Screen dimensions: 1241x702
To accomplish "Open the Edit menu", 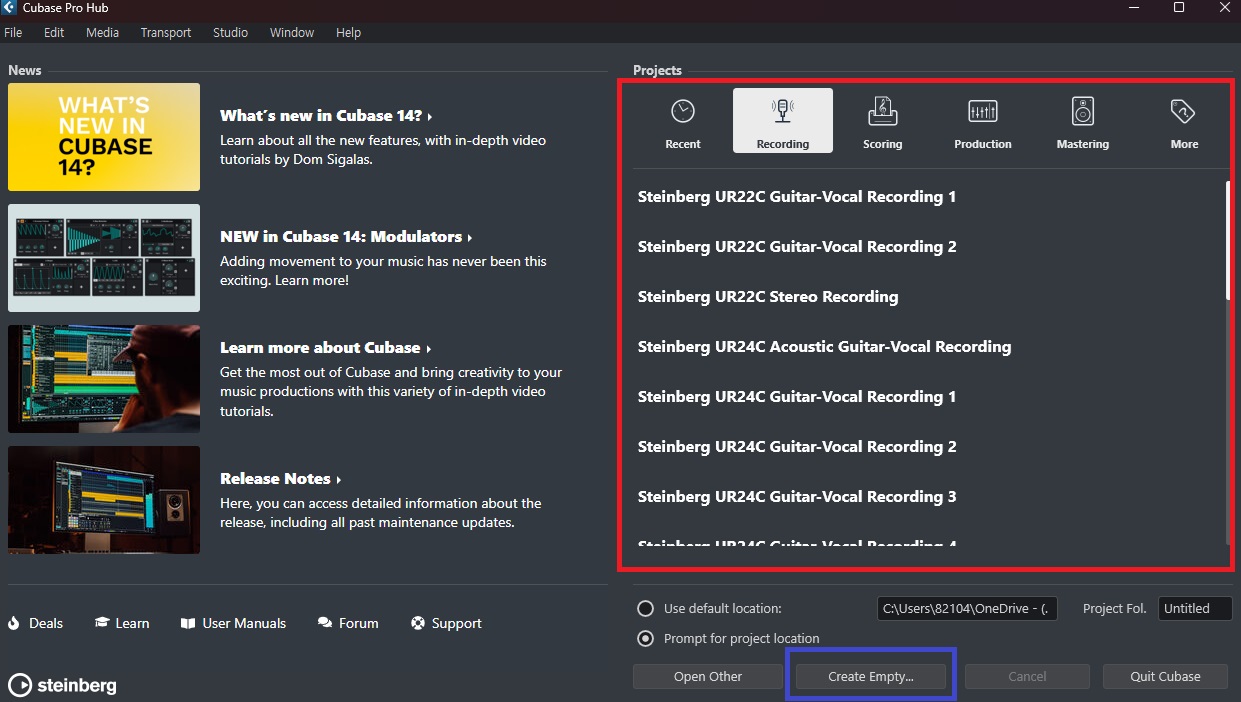I will tap(54, 32).
